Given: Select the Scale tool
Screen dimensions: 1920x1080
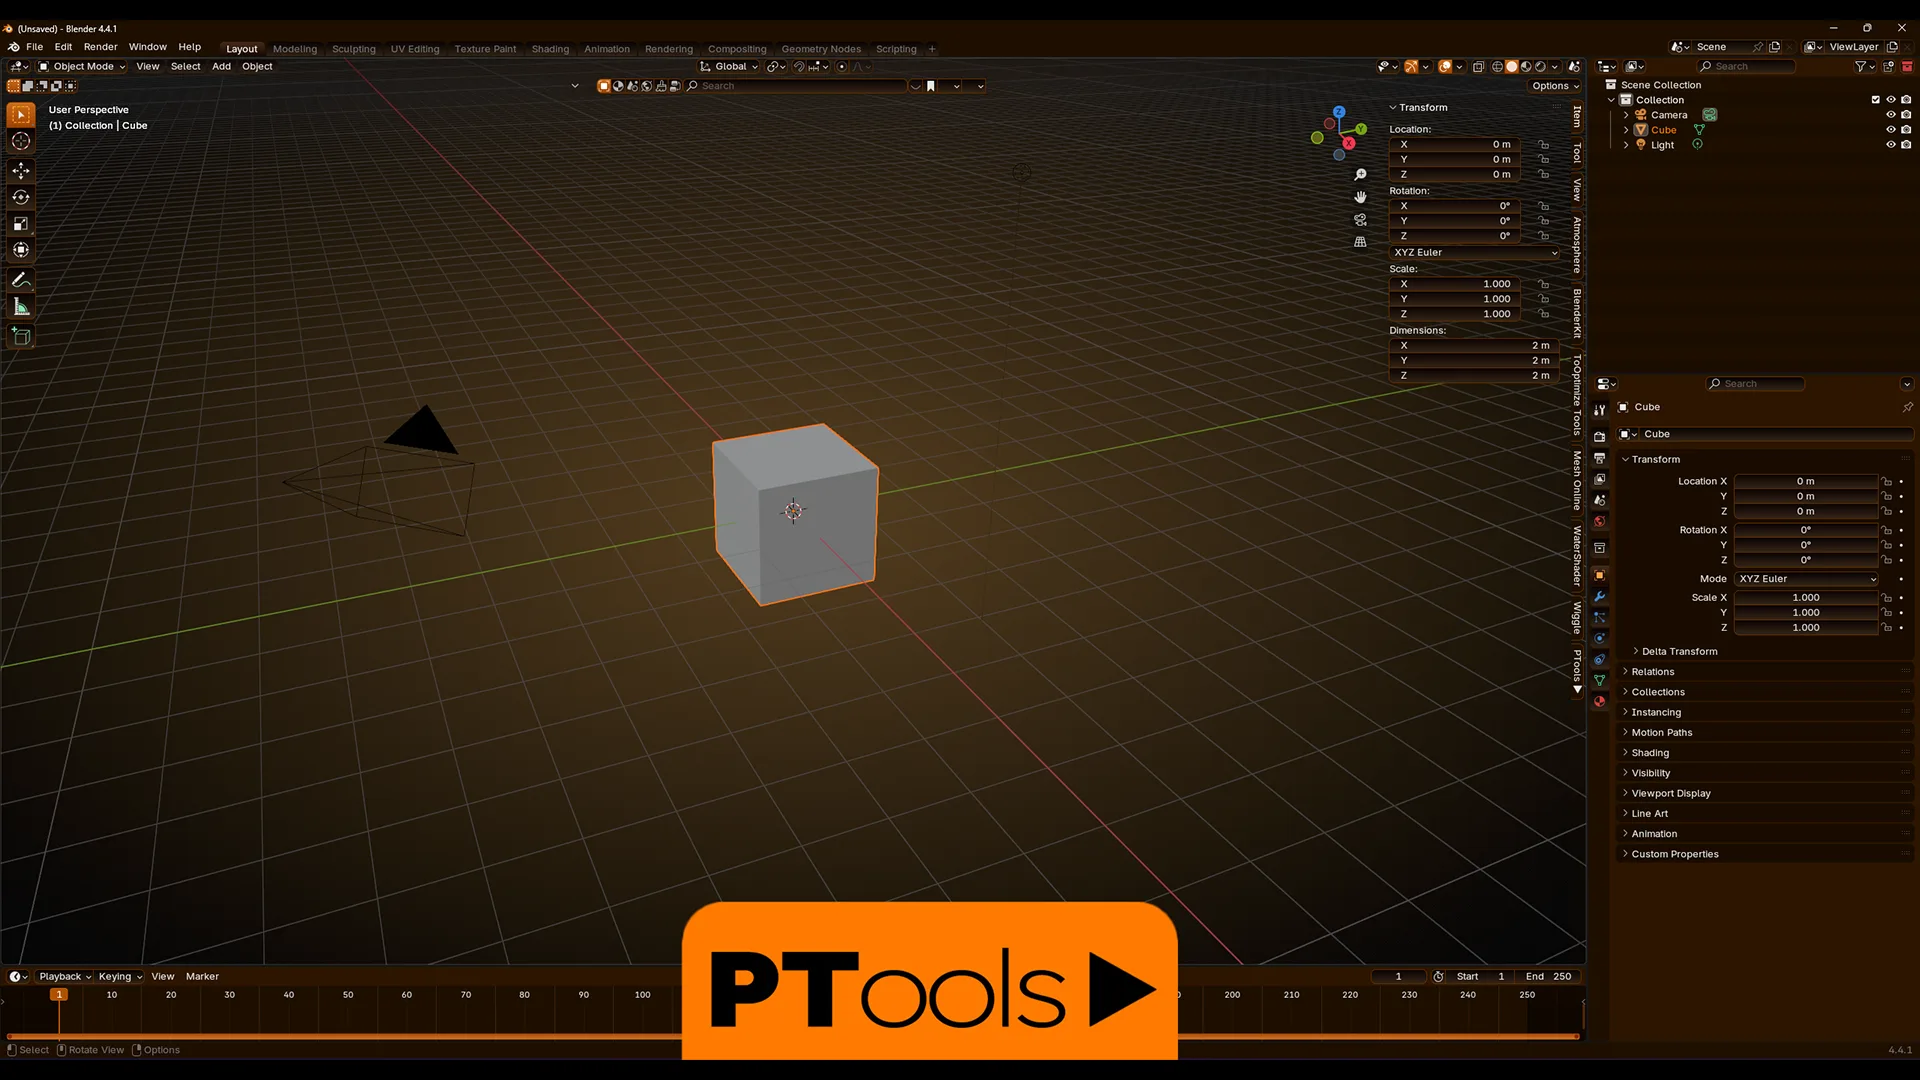Looking at the screenshot, I should click(x=21, y=224).
